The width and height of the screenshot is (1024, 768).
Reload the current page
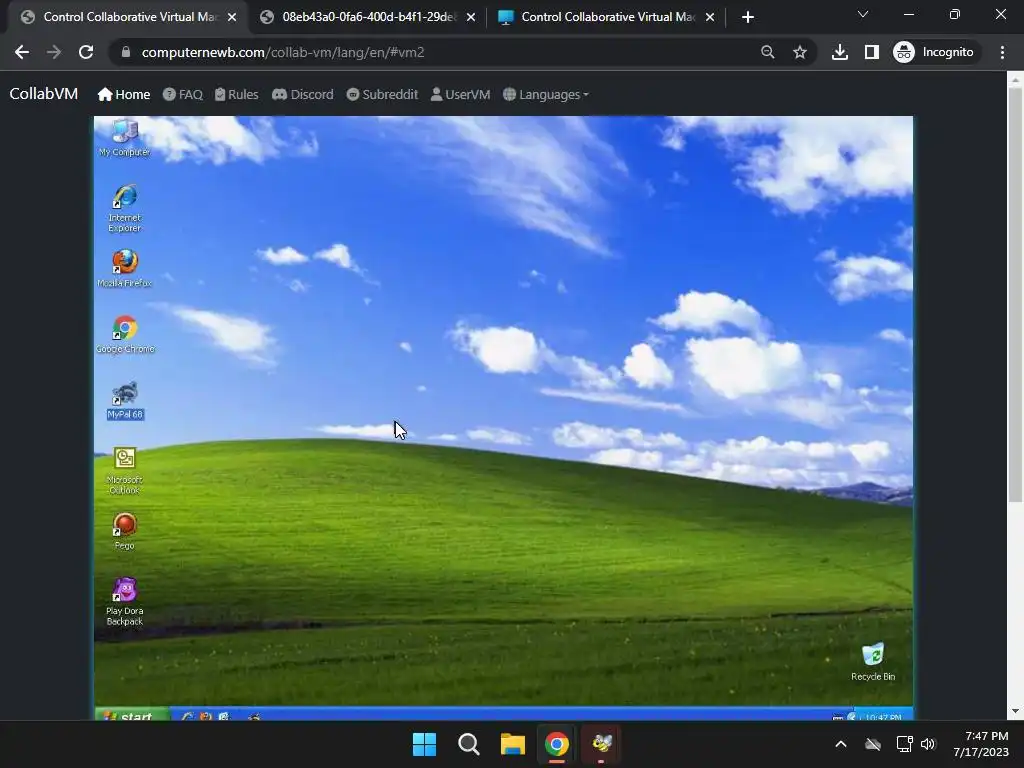point(86,52)
